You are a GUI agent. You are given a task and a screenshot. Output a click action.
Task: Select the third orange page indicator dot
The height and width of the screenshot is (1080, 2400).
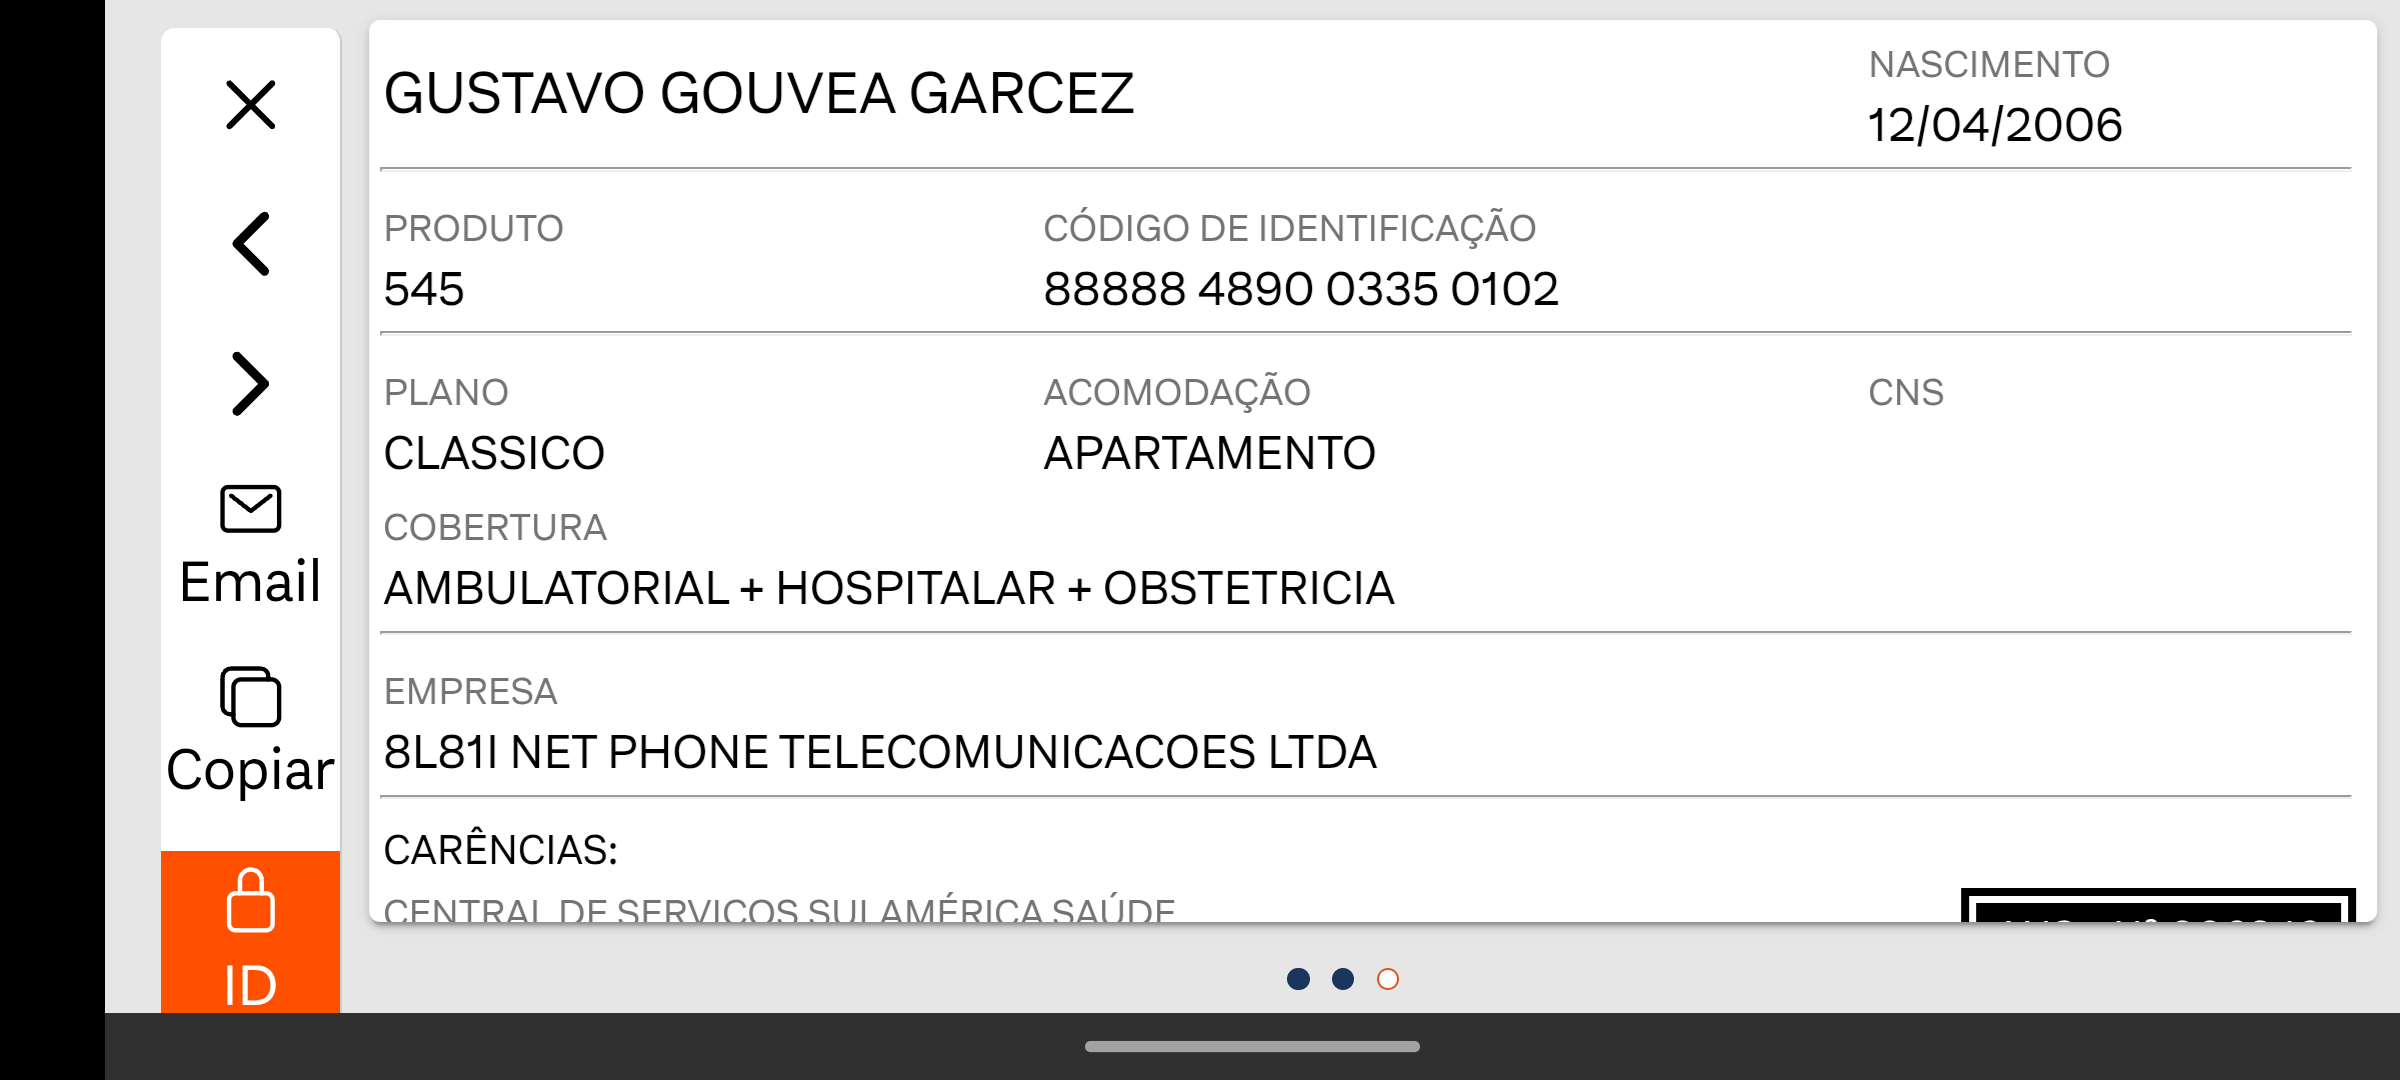coord(1388,979)
